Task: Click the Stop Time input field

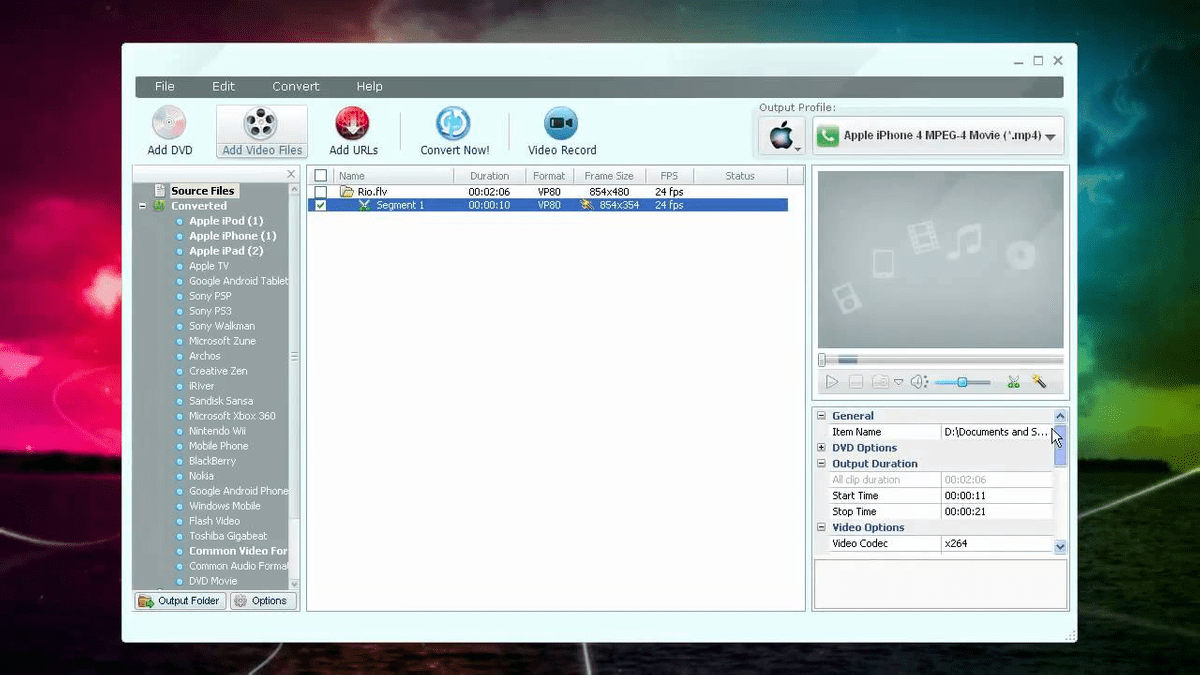Action: click(995, 511)
